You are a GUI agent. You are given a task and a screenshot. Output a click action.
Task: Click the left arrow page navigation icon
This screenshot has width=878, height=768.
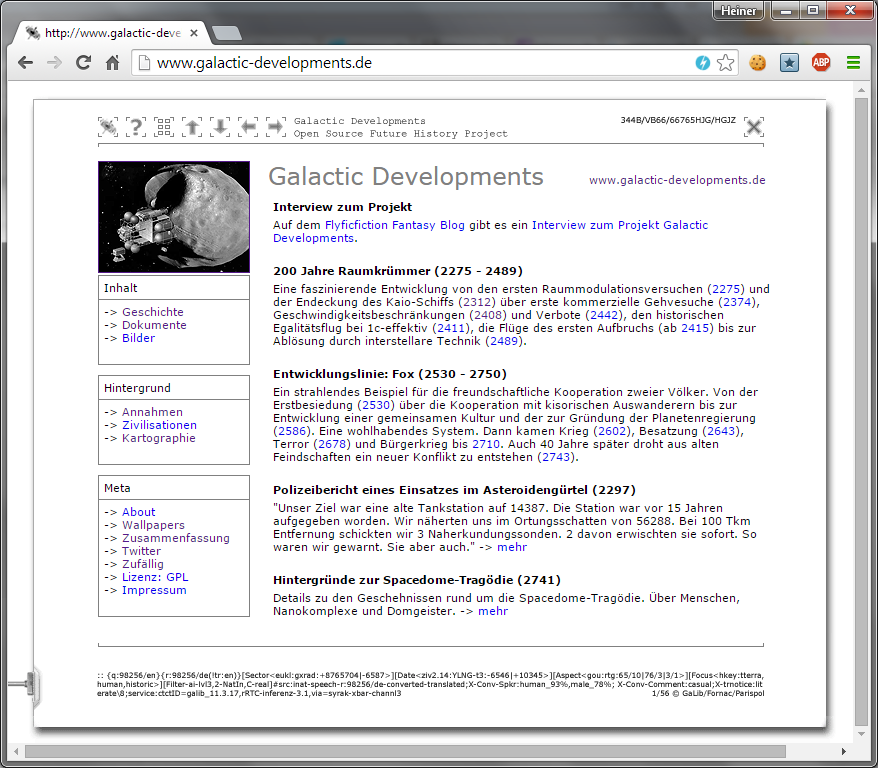click(248, 127)
